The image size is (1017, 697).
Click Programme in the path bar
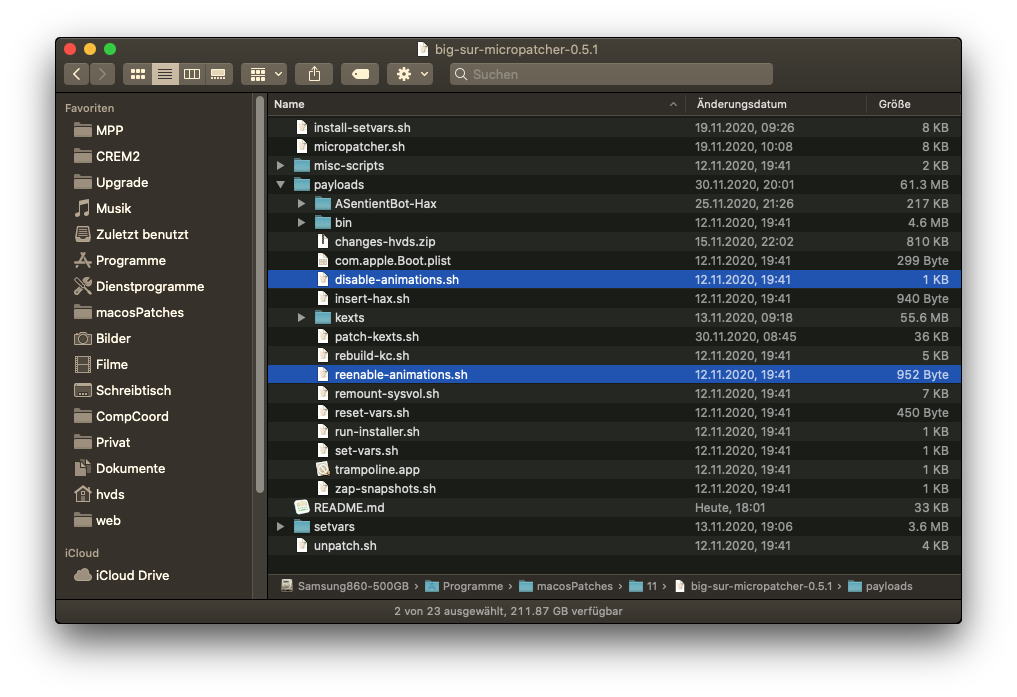(464, 586)
